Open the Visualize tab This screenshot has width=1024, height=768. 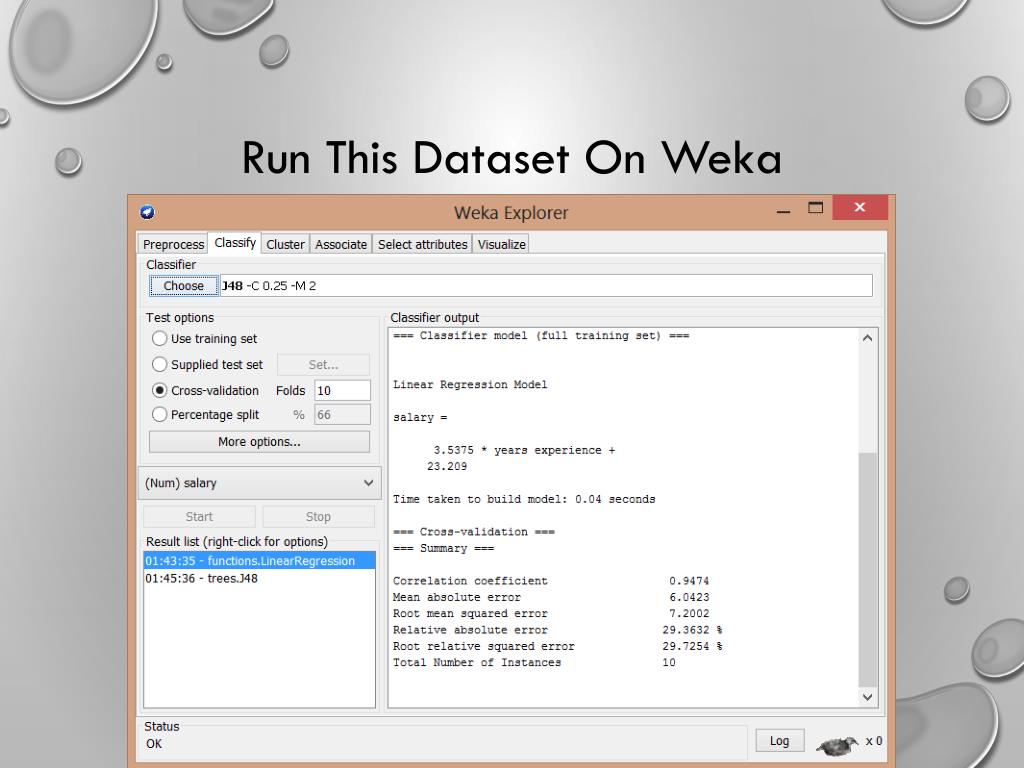click(x=502, y=244)
